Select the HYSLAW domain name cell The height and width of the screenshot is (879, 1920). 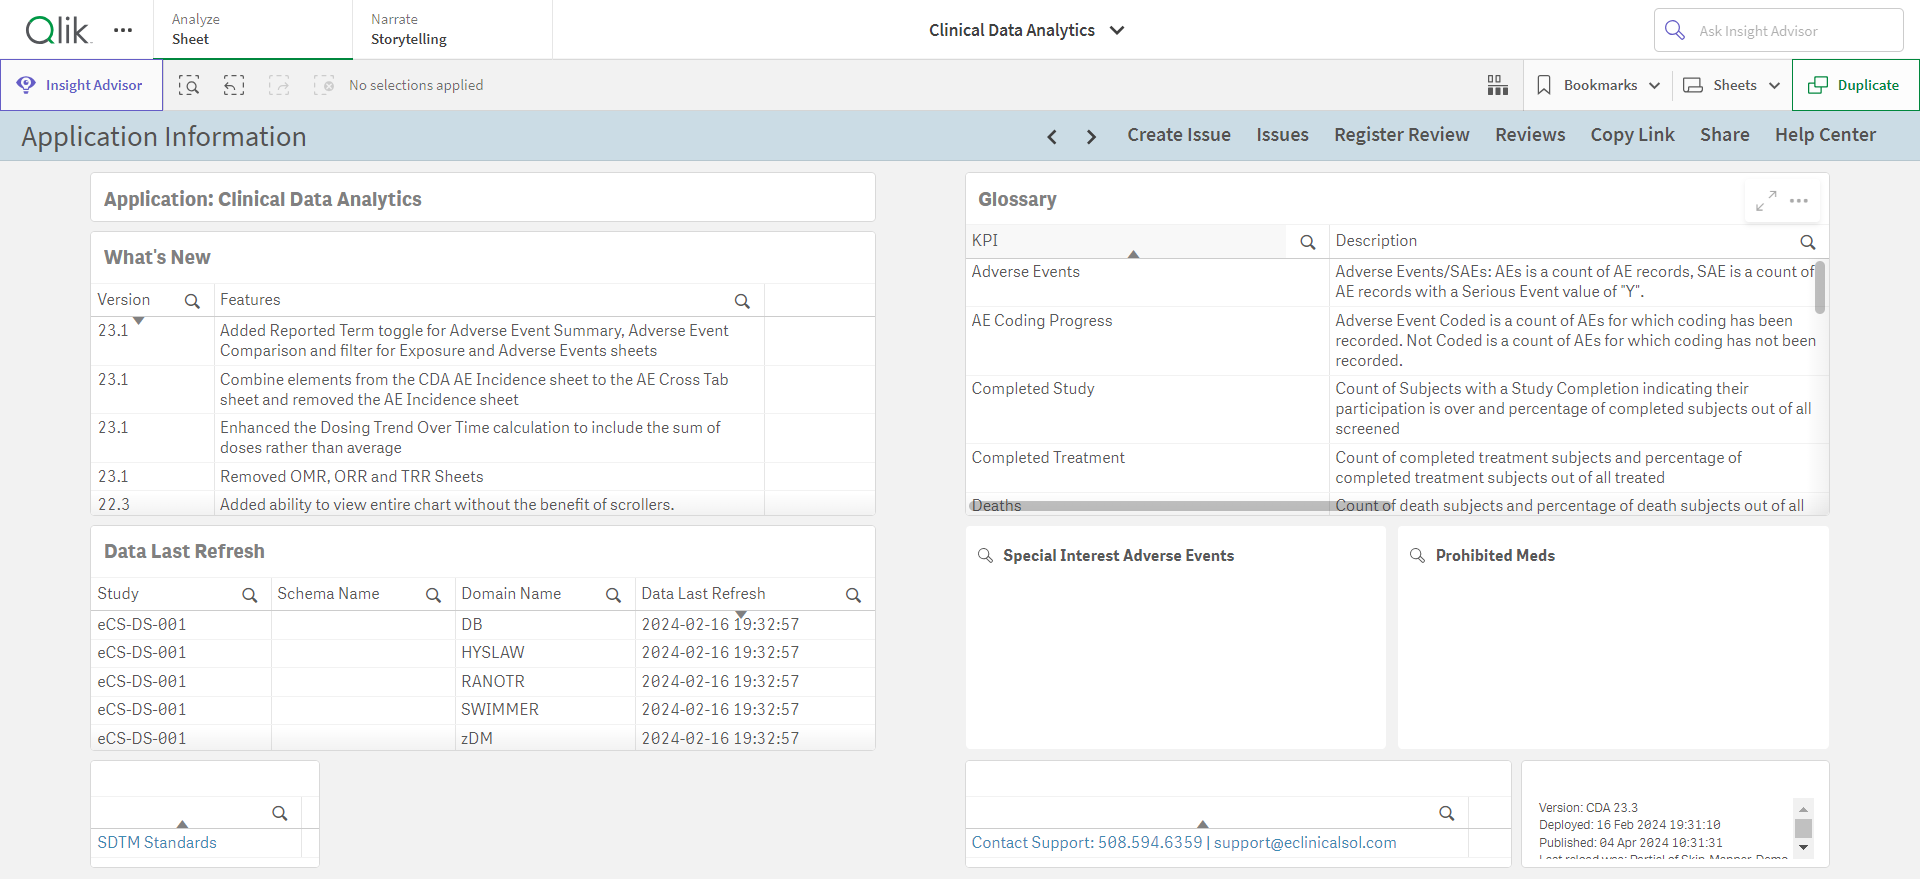tap(545, 653)
